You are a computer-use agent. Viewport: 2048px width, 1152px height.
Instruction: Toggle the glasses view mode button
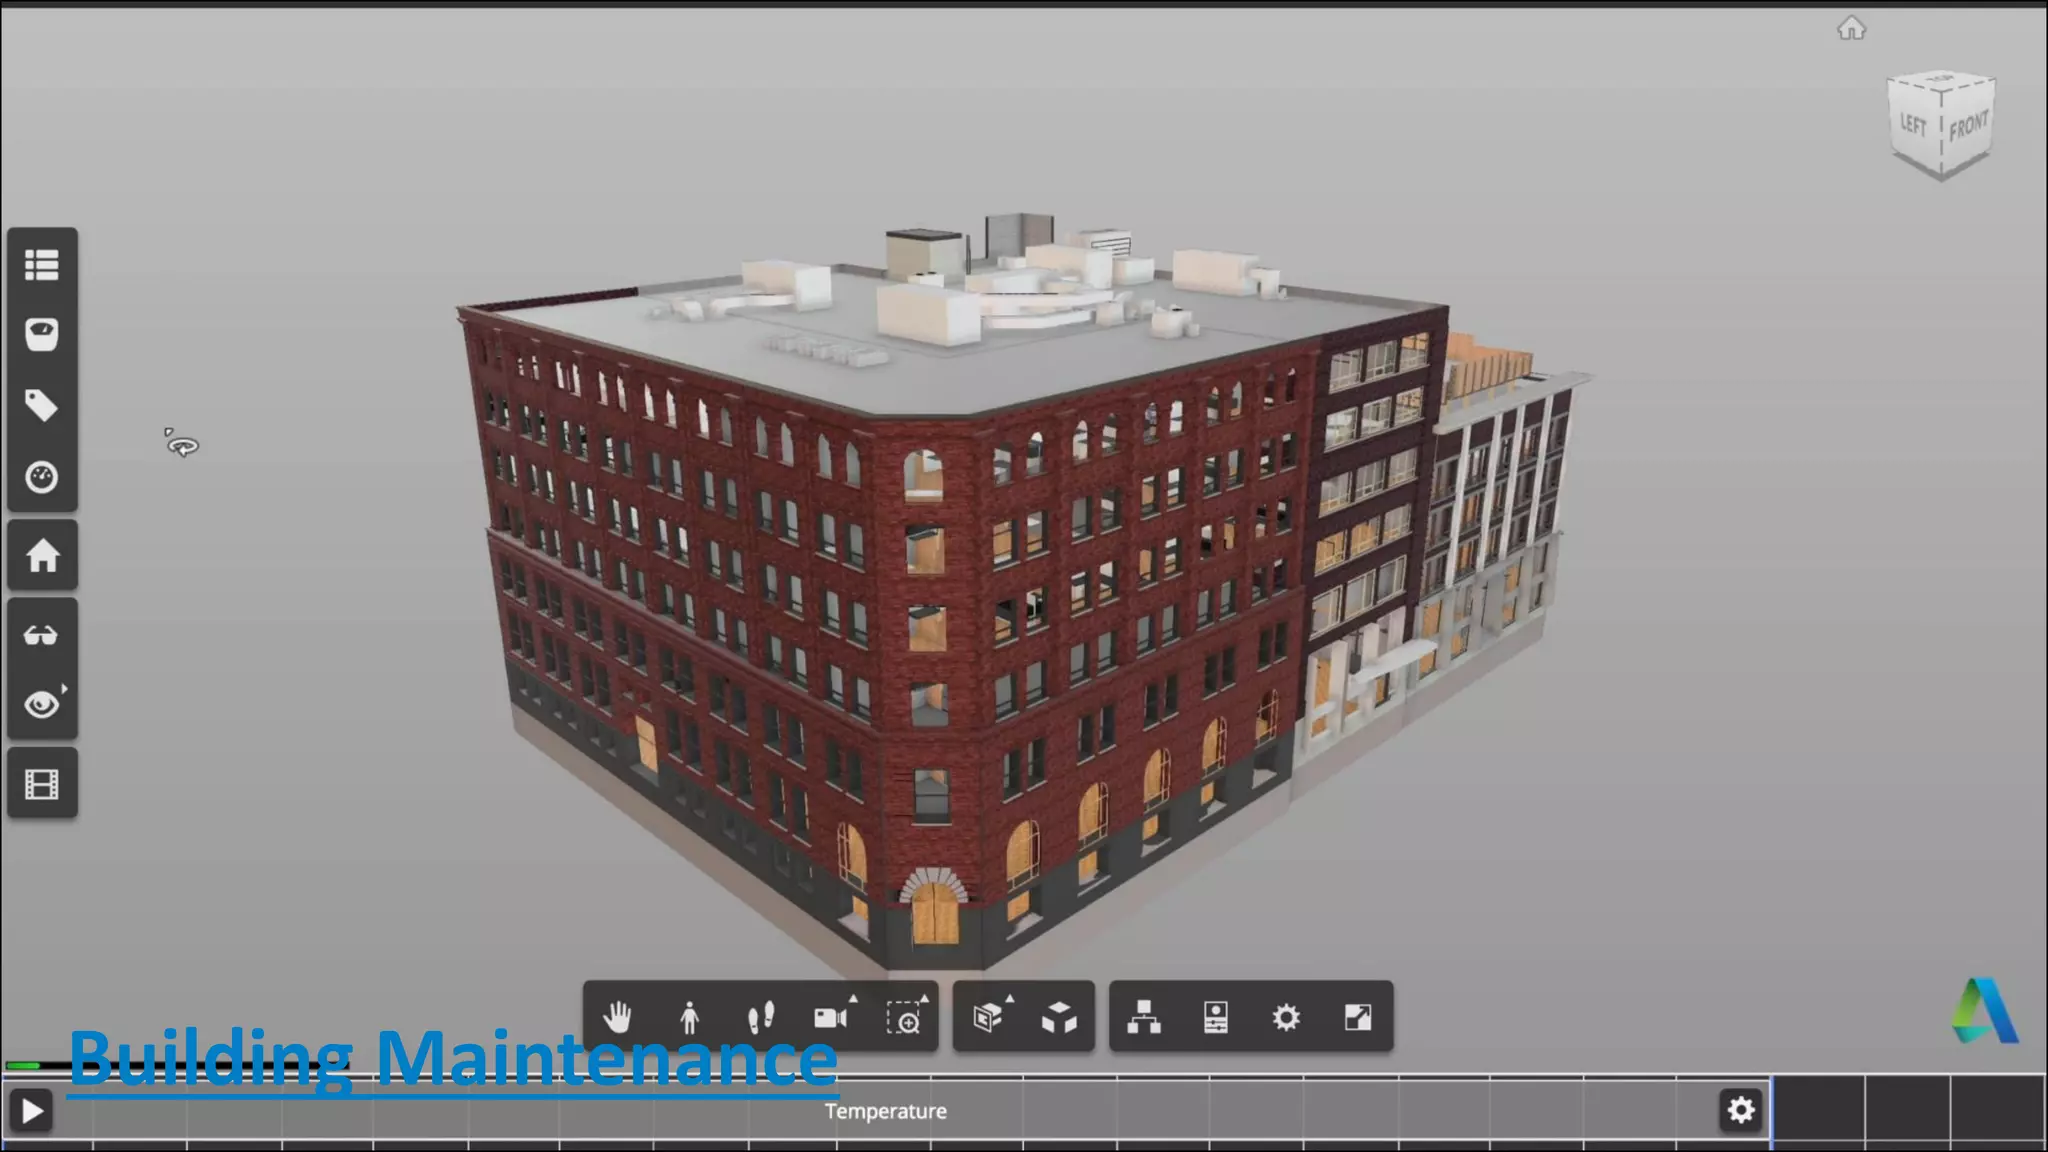tap(42, 635)
